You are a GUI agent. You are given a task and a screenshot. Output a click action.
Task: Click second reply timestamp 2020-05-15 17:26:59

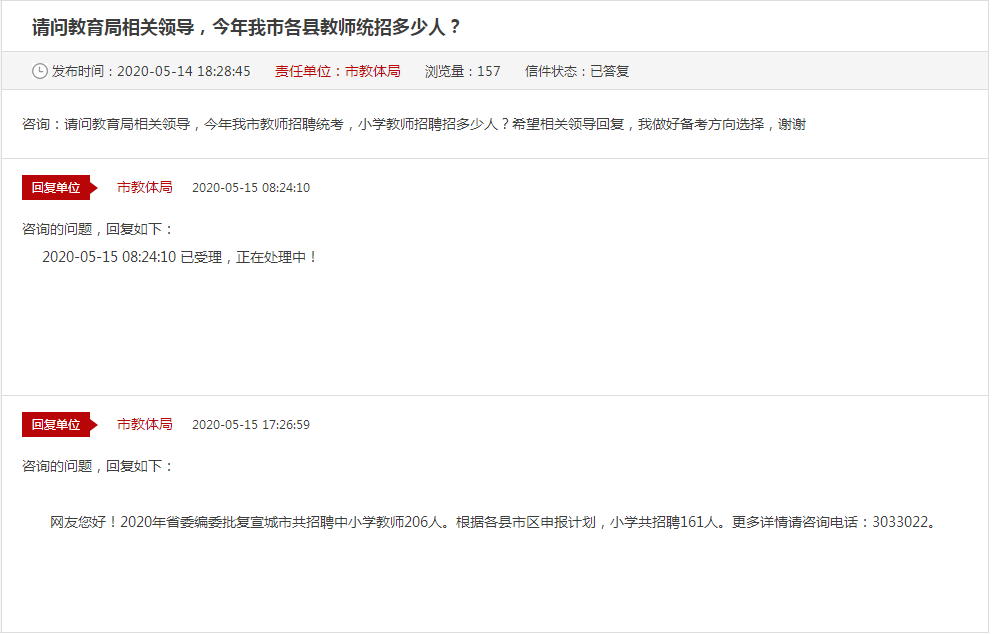[x=251, y=425]
